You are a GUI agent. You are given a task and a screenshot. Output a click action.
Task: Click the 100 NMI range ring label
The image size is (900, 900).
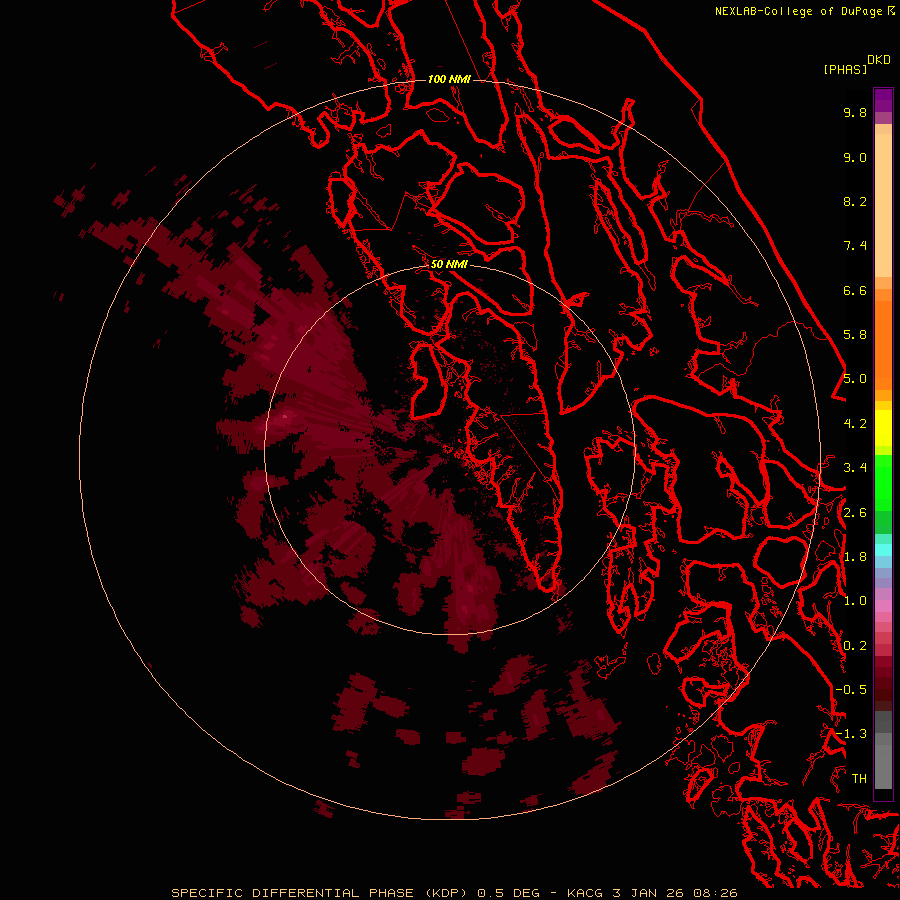point(449,79)
